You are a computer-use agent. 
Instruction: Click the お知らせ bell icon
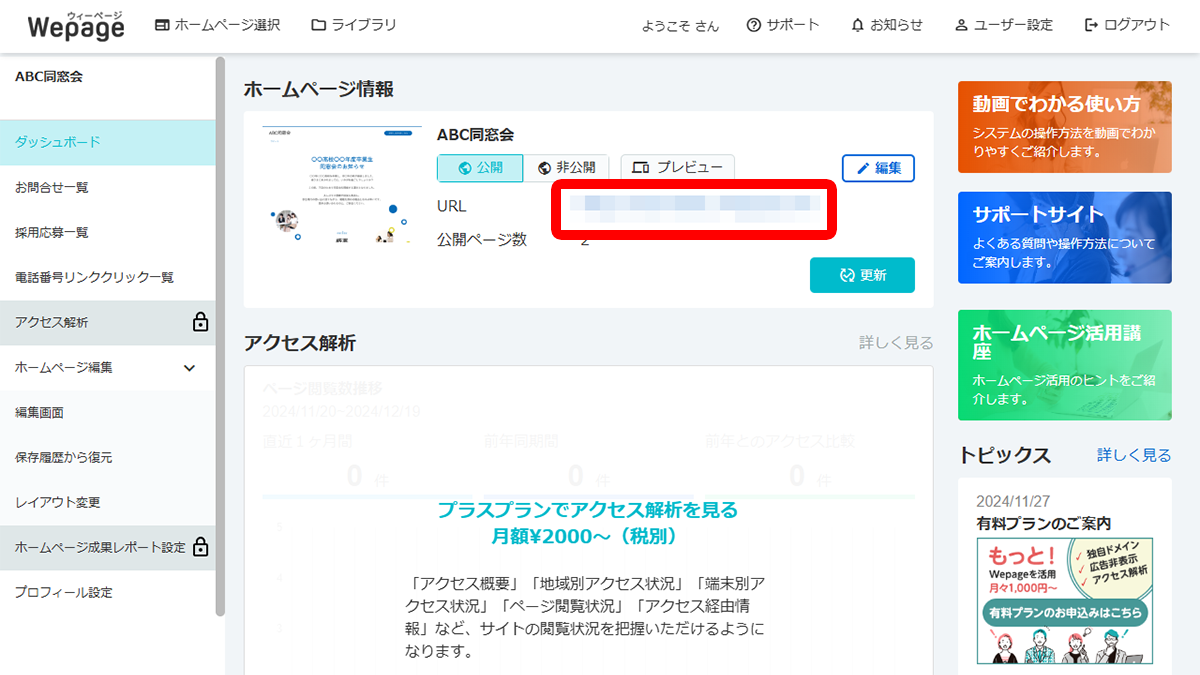(x=860, y=25)
